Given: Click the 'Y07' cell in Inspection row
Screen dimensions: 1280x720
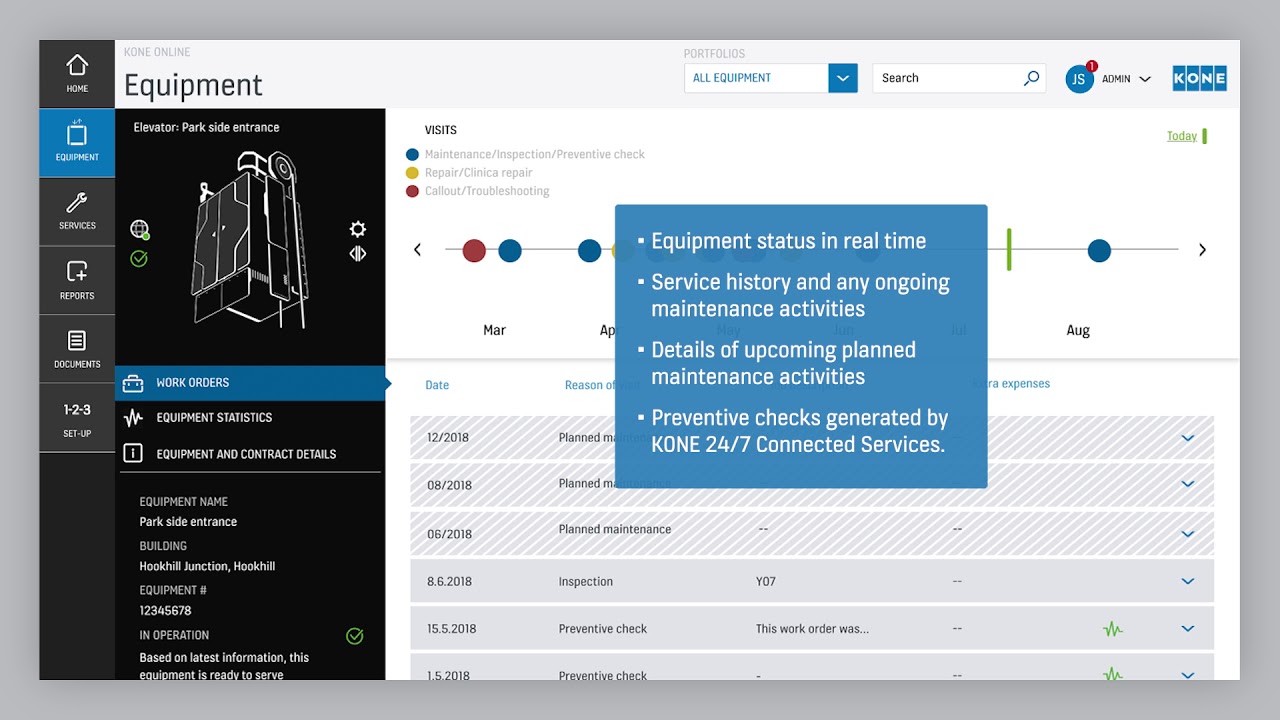Looking at the screenshot, I should click(x=766, y=581).
